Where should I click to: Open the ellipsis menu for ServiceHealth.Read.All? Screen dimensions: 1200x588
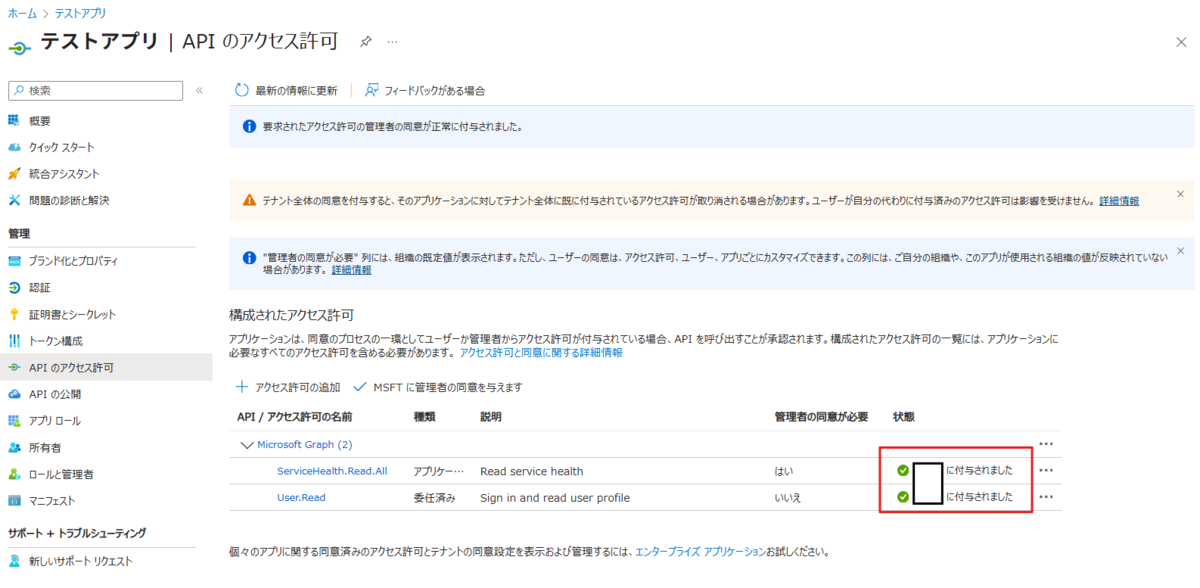1047,469
